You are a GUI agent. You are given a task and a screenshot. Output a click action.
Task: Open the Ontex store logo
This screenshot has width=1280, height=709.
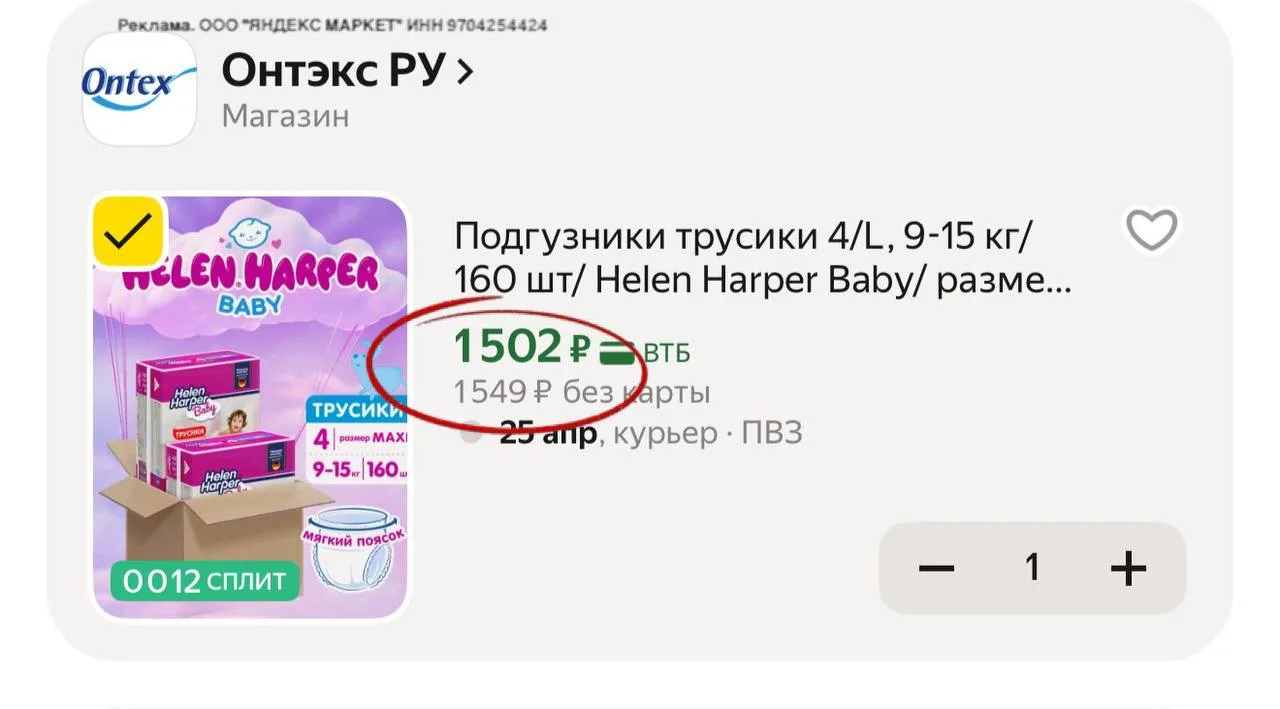[139, 89]
